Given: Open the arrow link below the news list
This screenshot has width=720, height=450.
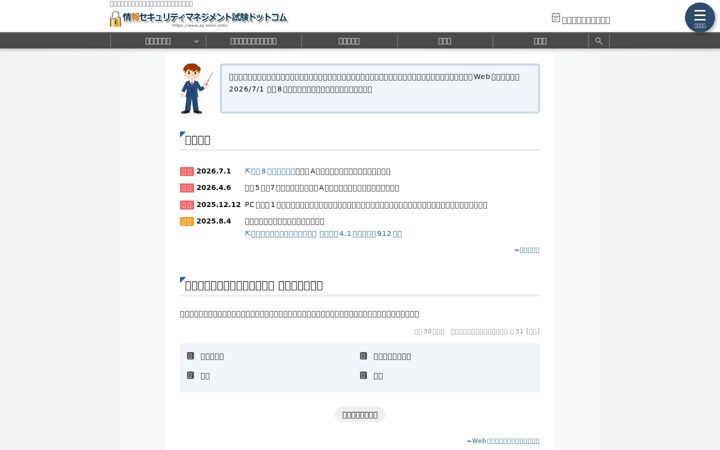Looking at the screenshot, I should pyautogui.click(x=527, y=250).
